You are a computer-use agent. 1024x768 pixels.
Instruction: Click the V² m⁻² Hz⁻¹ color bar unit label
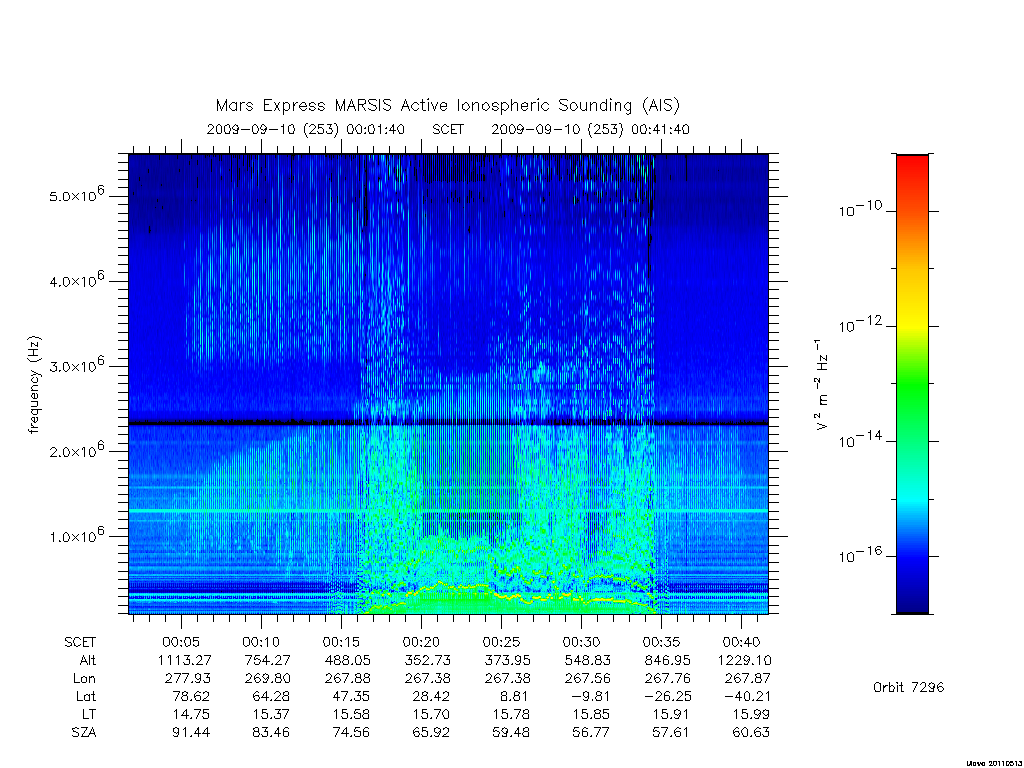tap(822, 384)
